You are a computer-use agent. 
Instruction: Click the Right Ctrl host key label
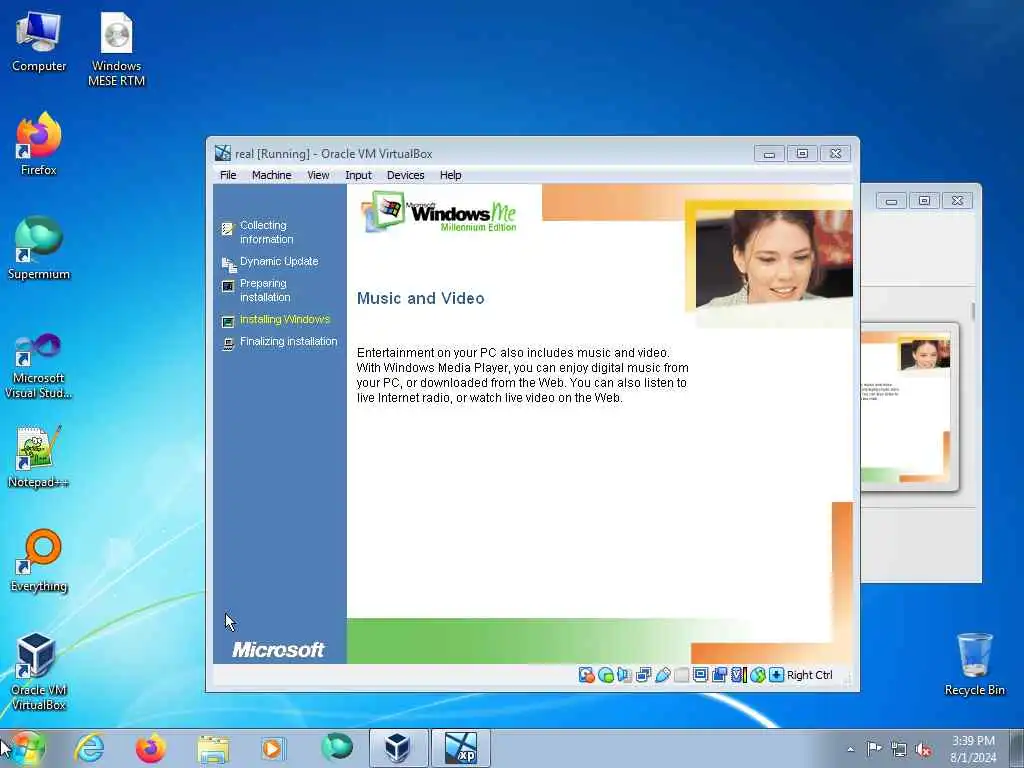(810, 675)
